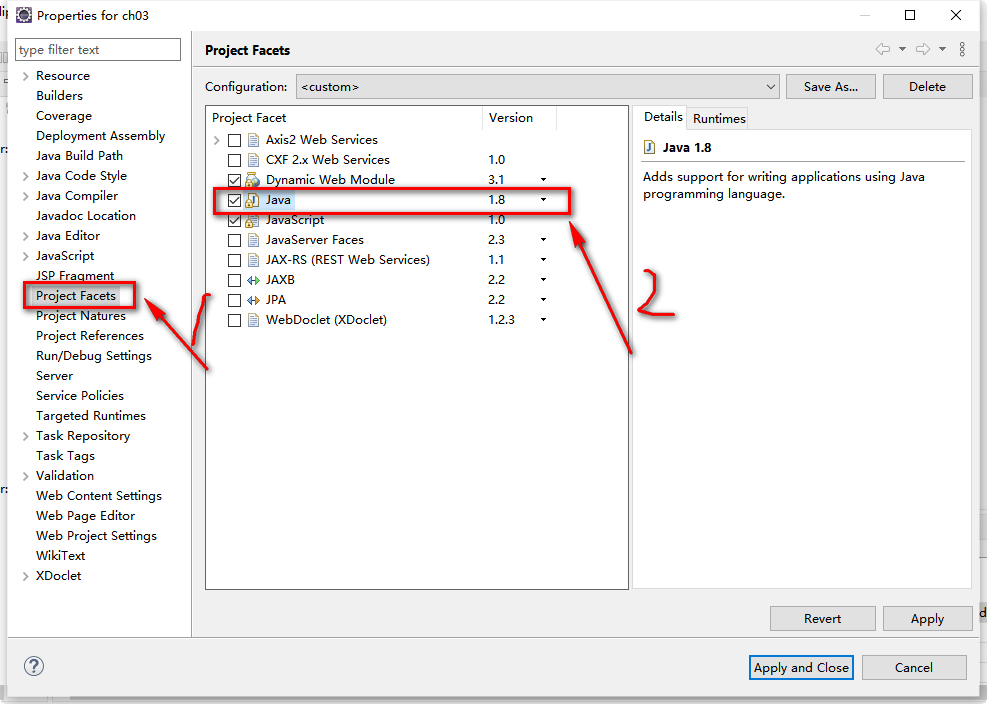This screenshot has height=704, width=987.
Task: Click the Save As button
Action: [x=830, y=86]
